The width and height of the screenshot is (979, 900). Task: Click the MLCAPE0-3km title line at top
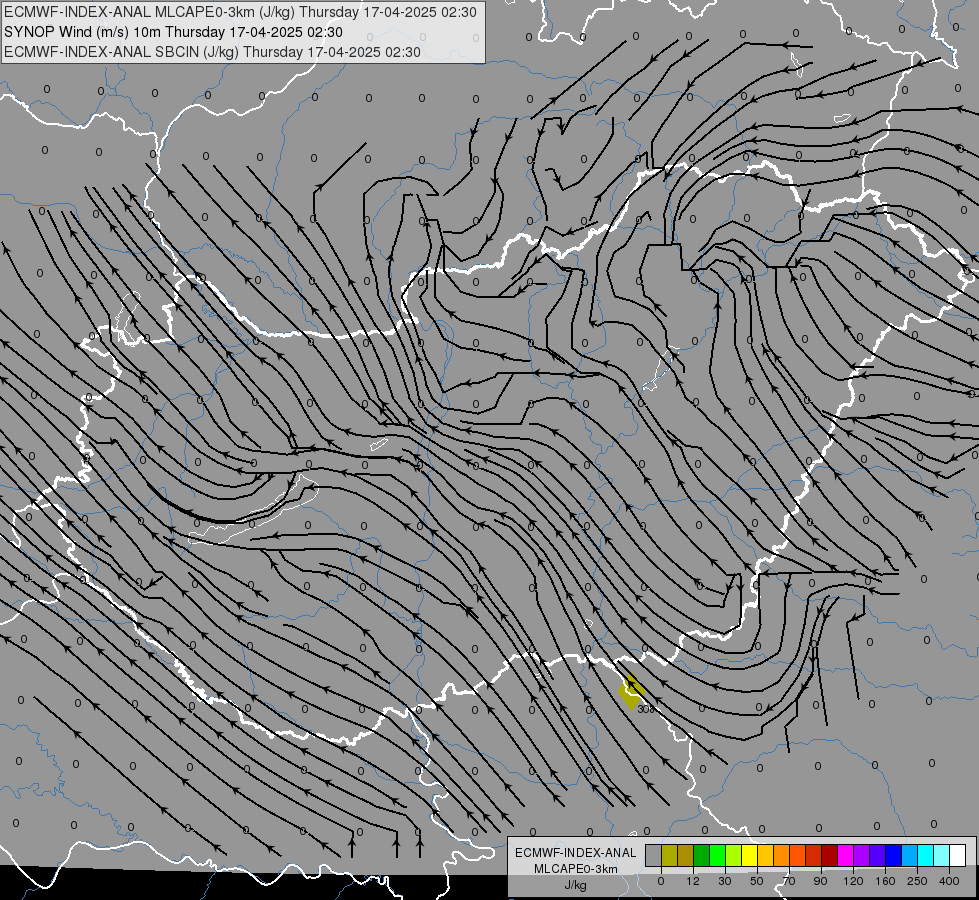tap(240, 12)
